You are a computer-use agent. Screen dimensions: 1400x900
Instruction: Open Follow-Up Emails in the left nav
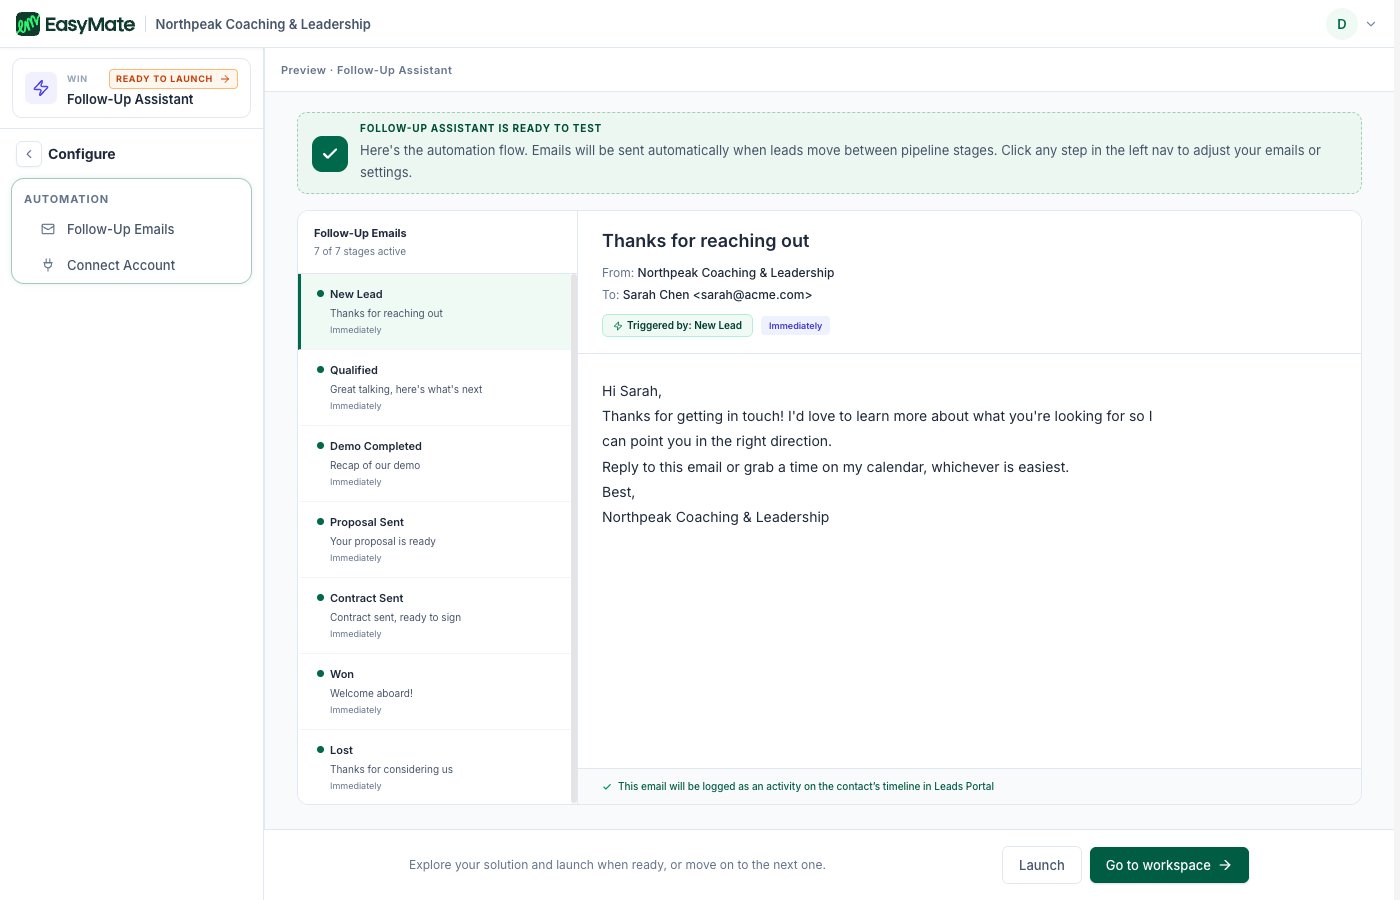131,229
